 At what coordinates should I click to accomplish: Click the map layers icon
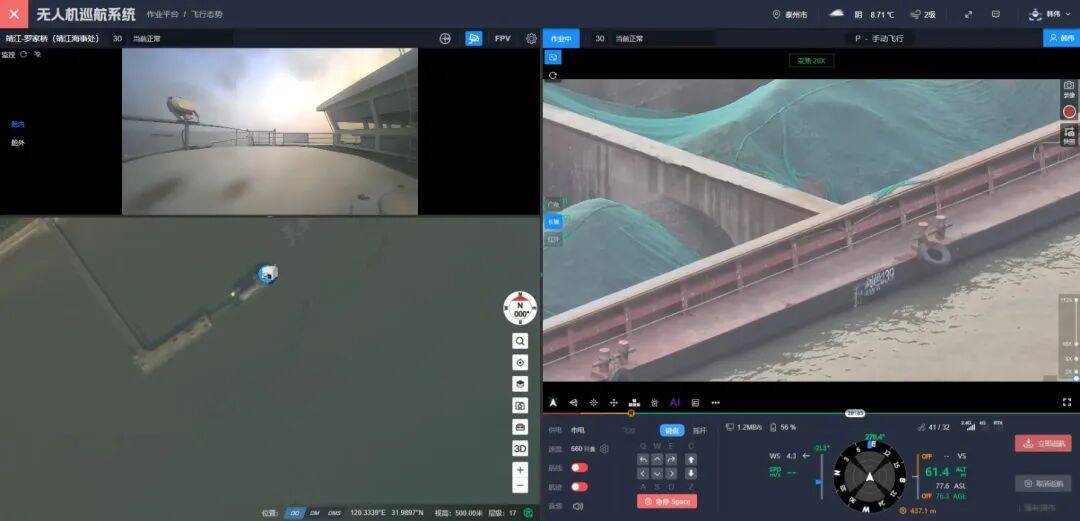(x=520, y=384)
